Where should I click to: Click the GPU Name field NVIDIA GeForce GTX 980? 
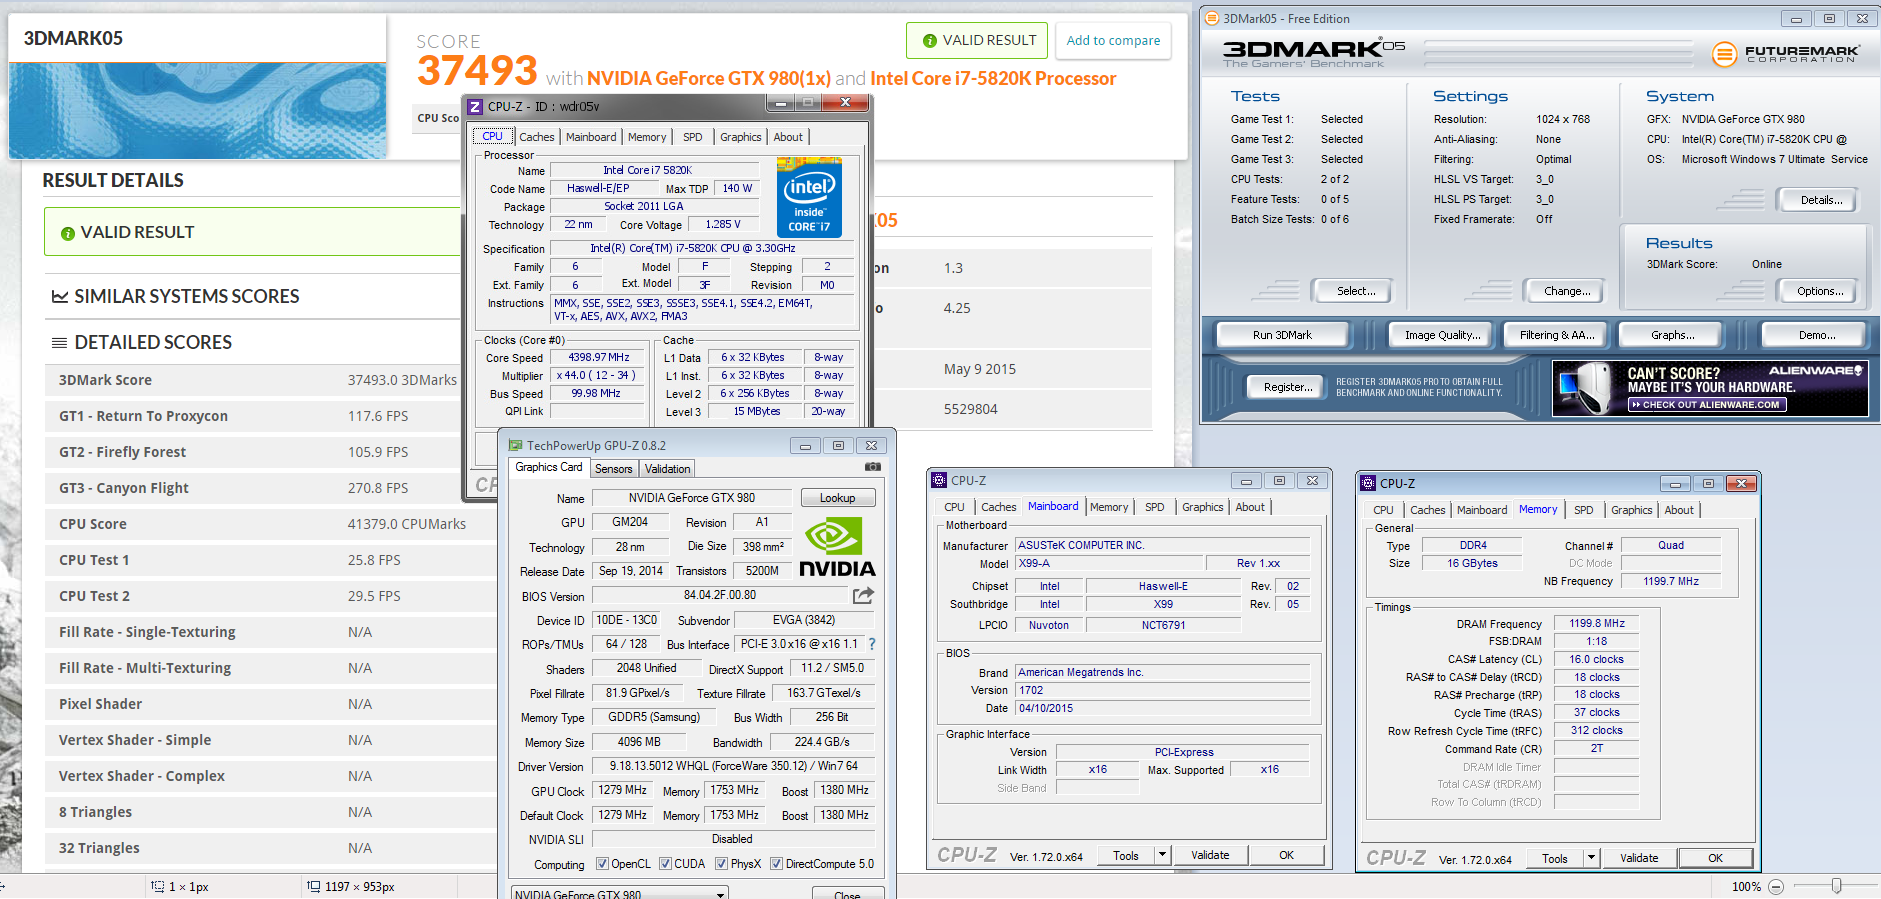(x=692, y=498)
